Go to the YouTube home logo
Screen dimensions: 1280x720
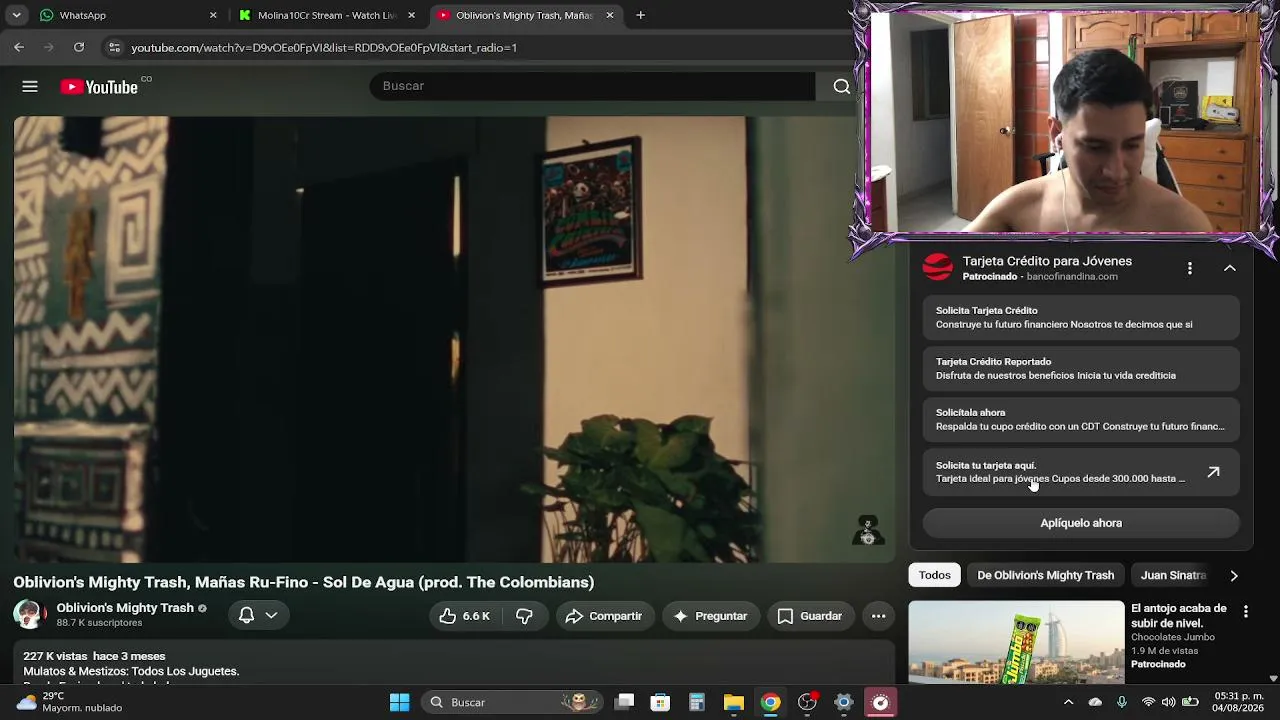[x=98, y=87]
